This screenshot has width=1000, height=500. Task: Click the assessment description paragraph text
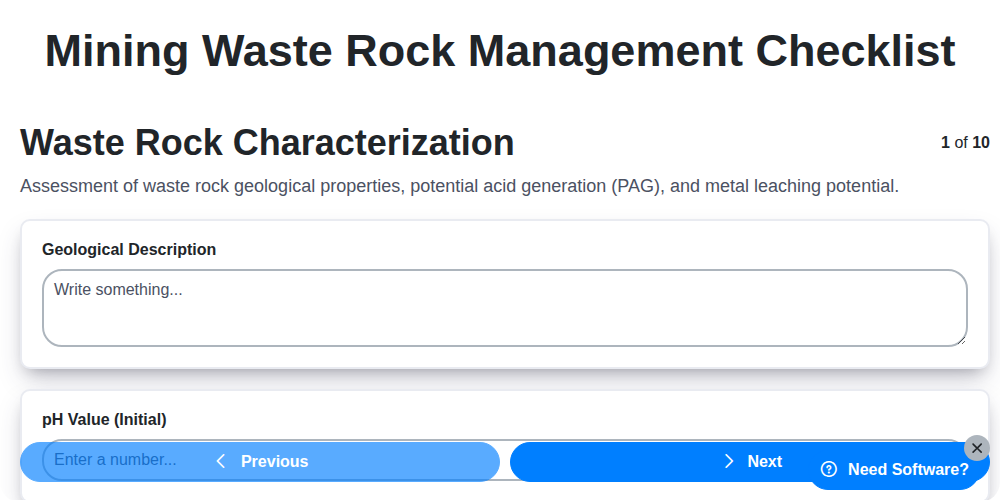tap(459, 186)
